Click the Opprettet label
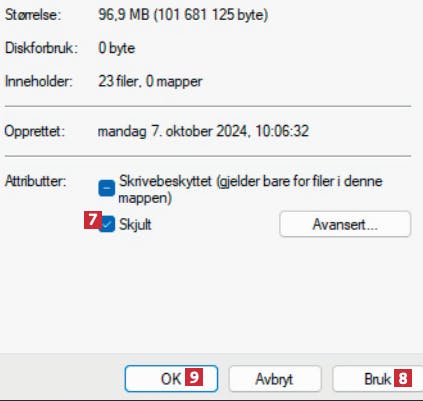 coord(34,131)
